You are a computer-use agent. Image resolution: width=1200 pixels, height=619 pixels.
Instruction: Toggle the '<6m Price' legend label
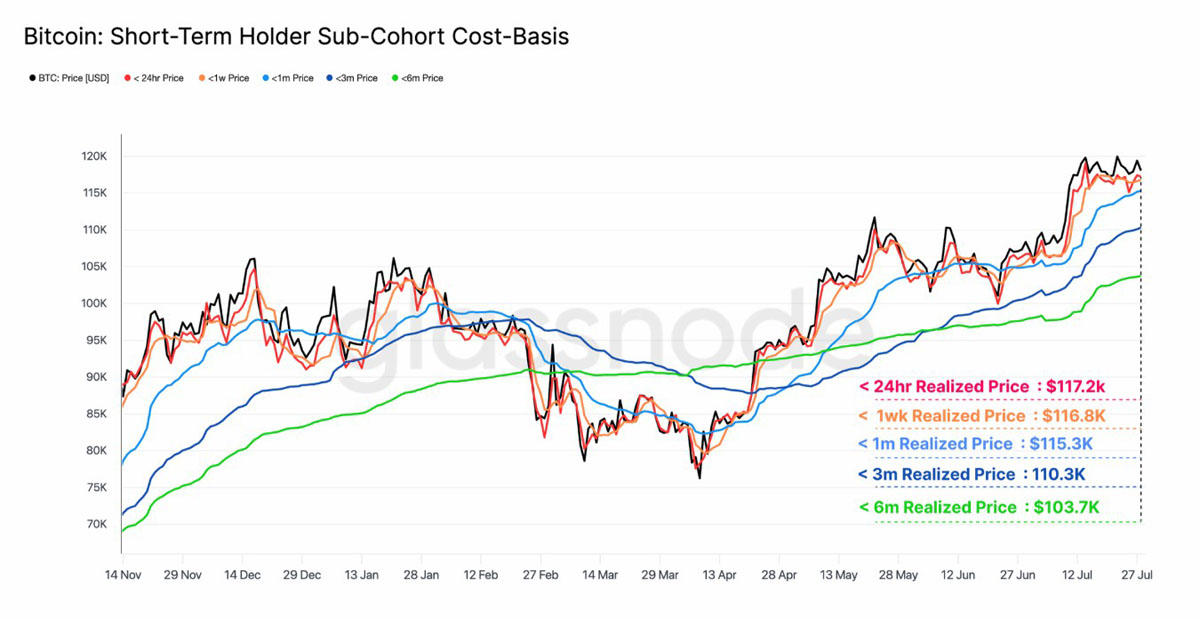click(422, 78)
